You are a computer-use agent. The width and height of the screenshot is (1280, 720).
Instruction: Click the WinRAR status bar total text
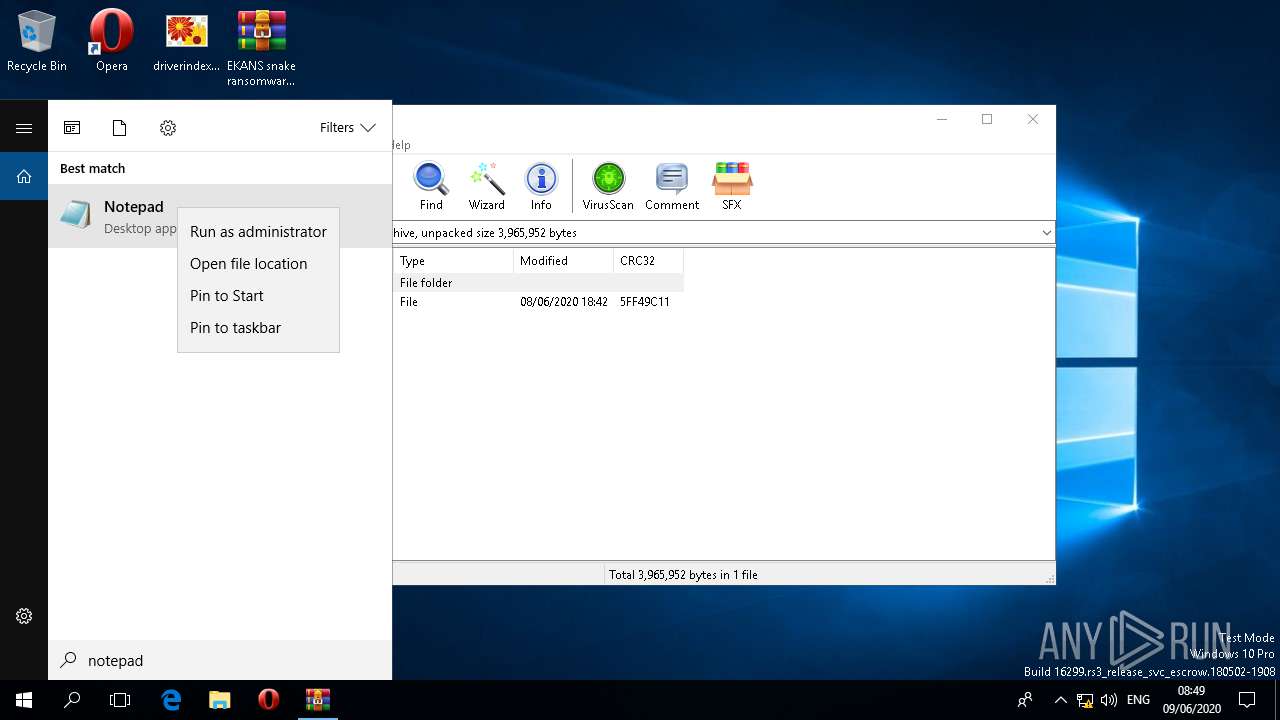pyautogui.click(x=683, y=575)
